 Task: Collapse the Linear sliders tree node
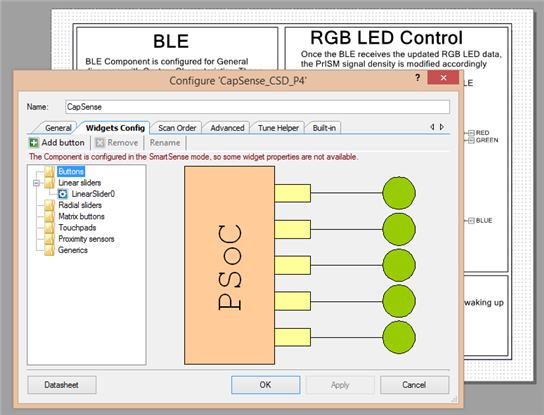point(36,183)
